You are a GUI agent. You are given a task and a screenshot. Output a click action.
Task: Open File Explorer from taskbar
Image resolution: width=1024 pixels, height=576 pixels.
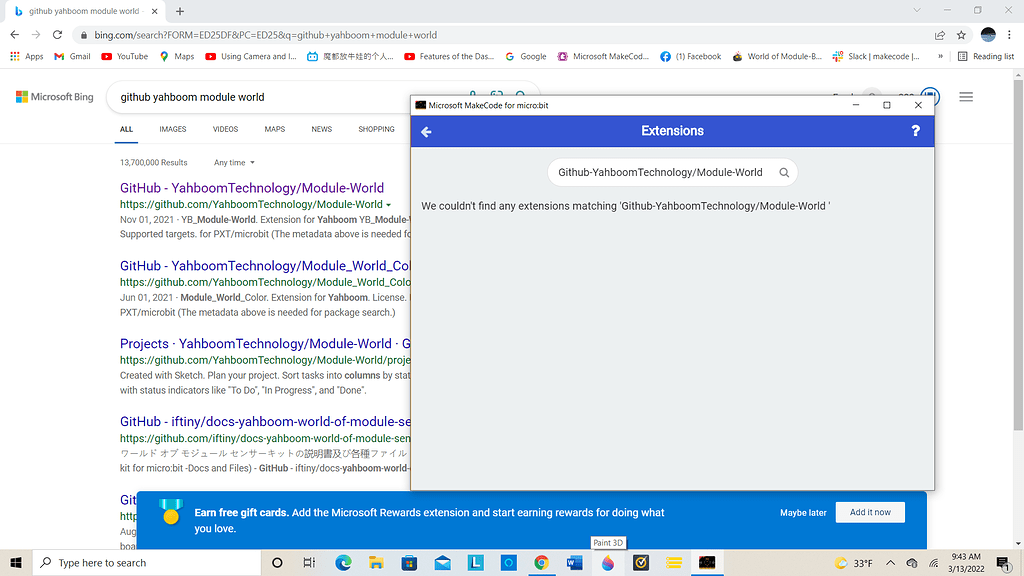tap(376, 562)
